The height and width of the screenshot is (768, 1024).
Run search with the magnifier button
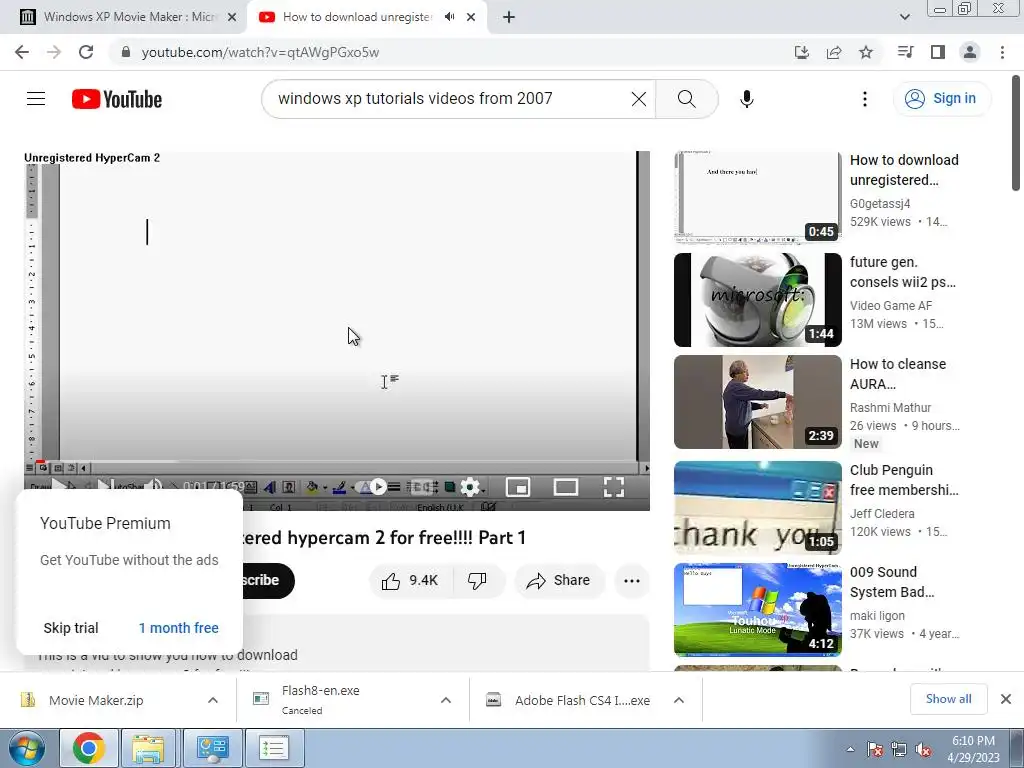686,99
